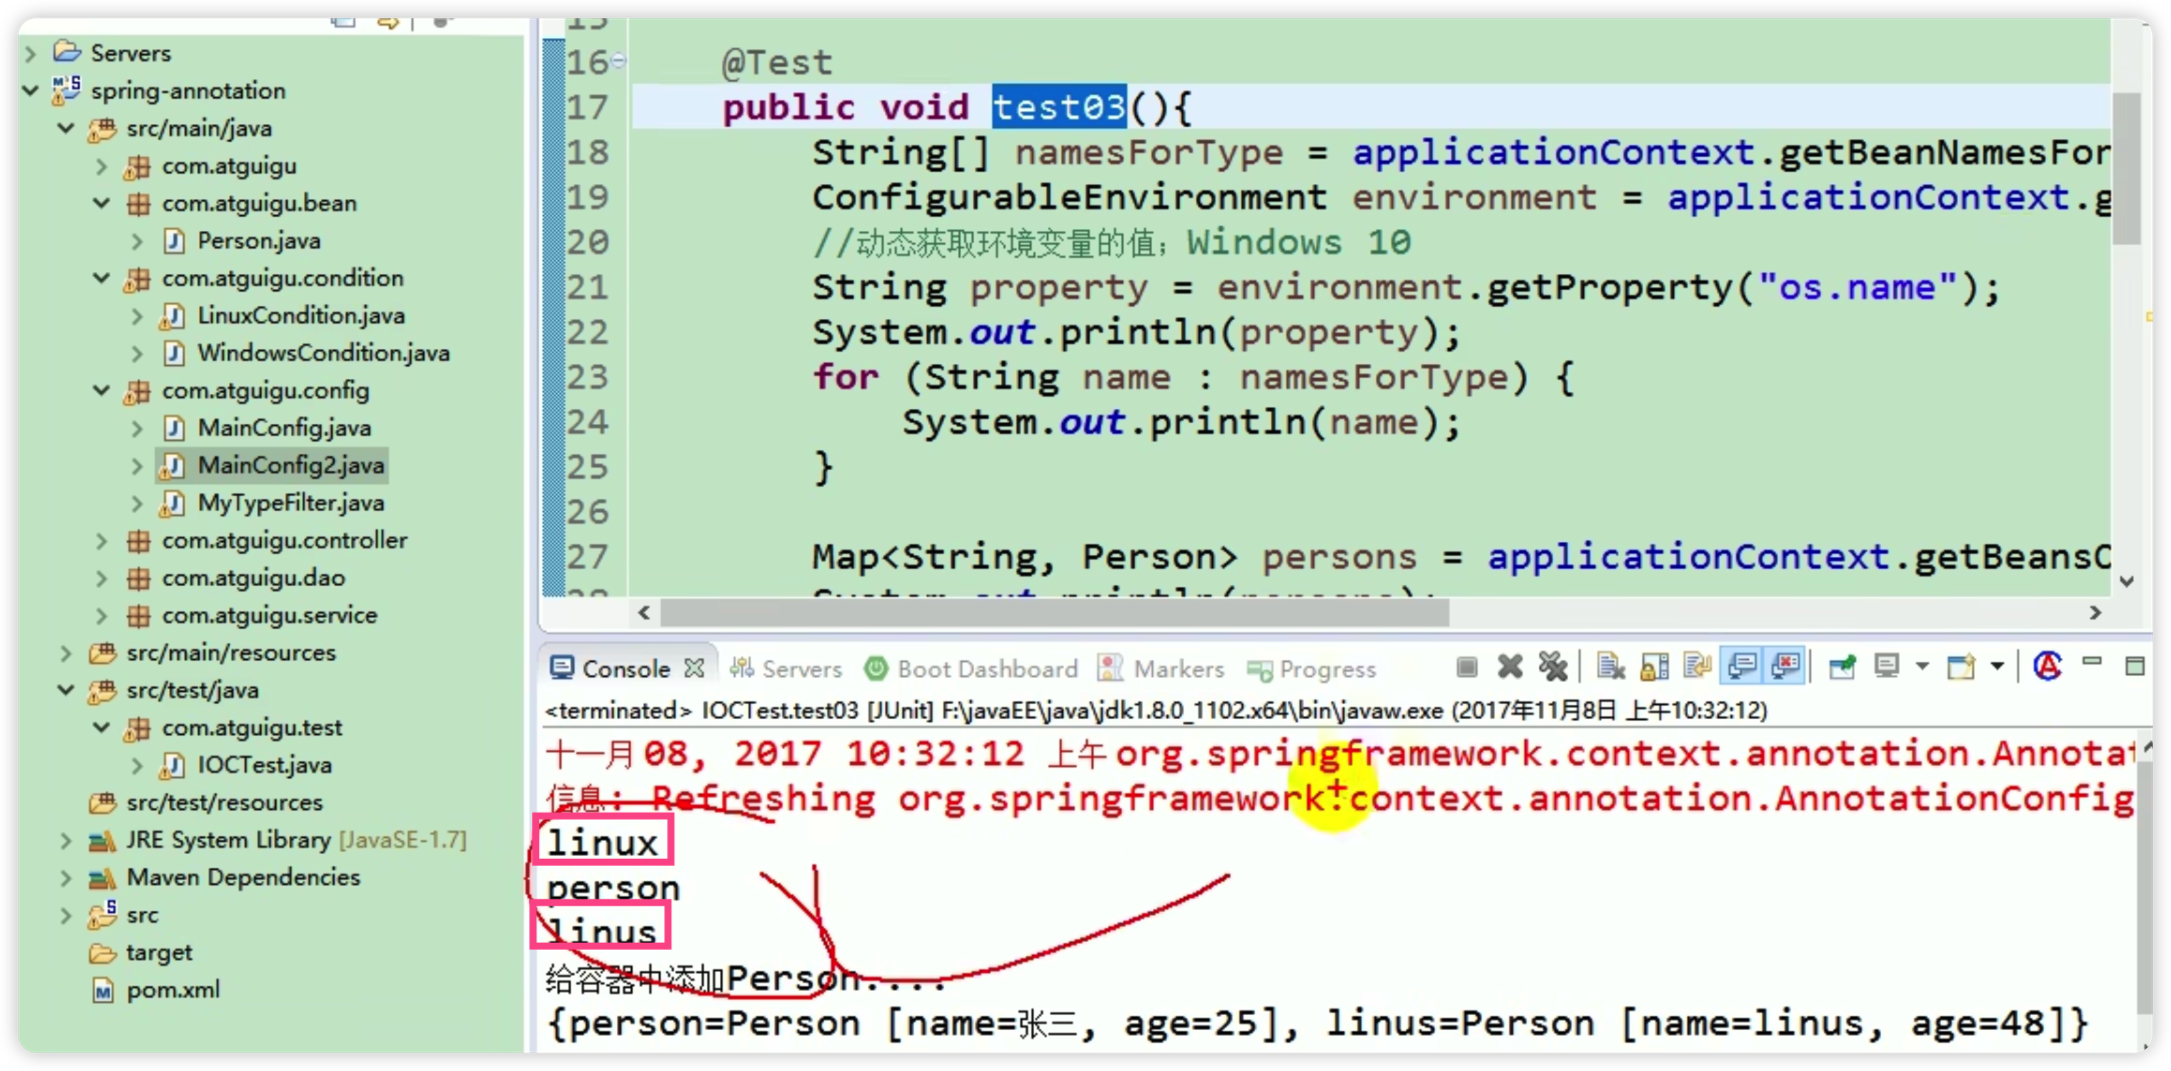
Task: Click line number 23 in the gutter
Action: click(x=588, y=377)
